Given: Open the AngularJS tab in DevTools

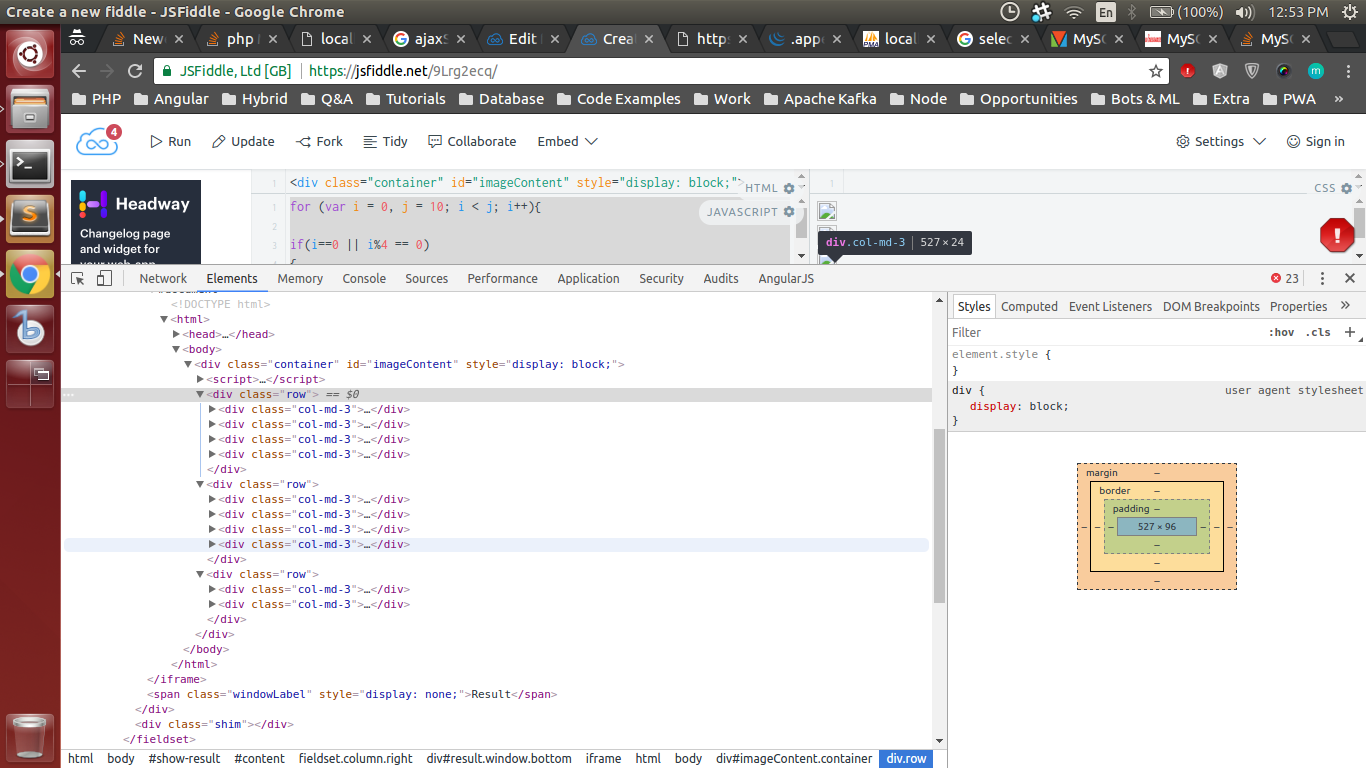Looking at the screenshot, I should click(786, 279).
